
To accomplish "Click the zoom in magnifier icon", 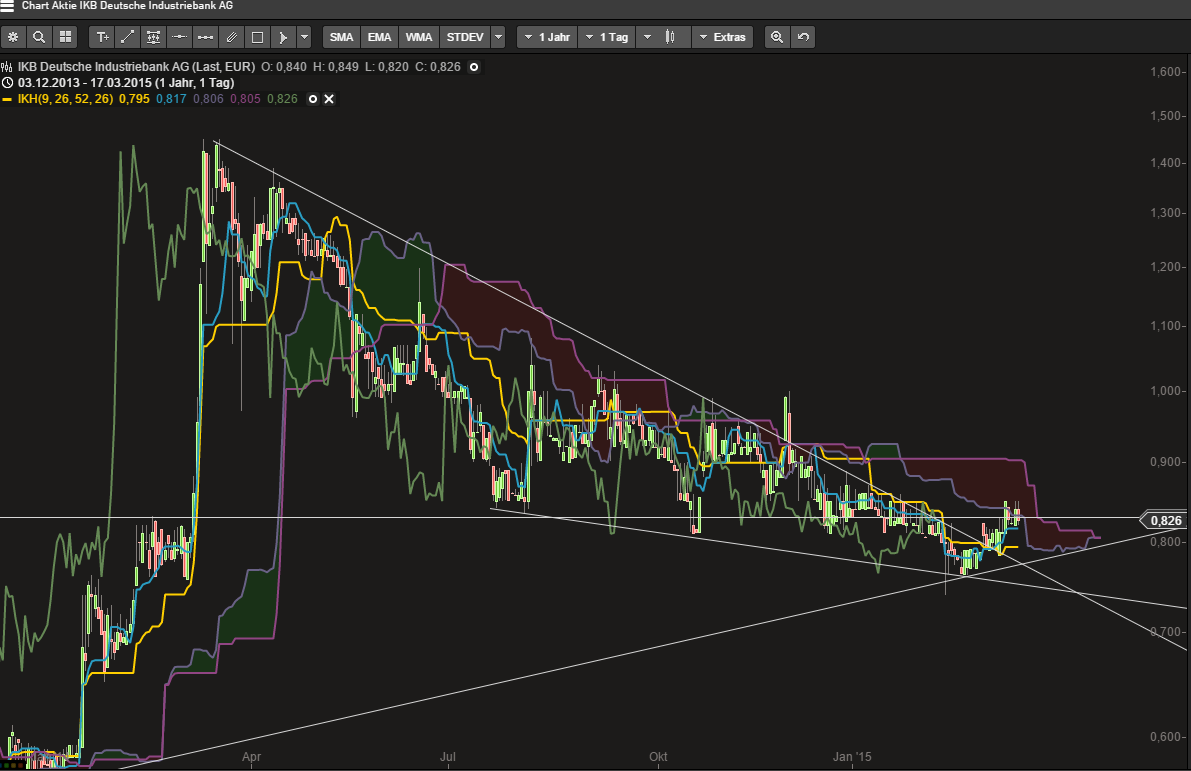I will click(x=776, y=37).
